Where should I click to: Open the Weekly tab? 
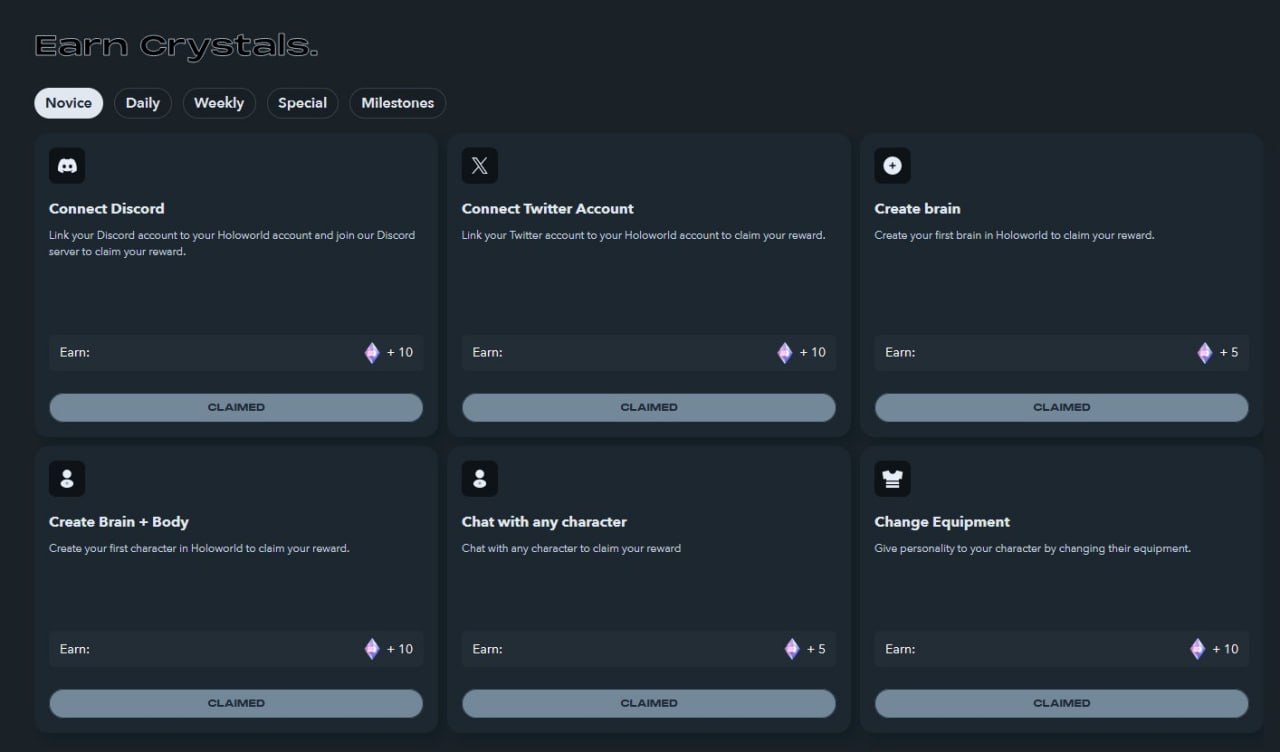click(219, 103)
